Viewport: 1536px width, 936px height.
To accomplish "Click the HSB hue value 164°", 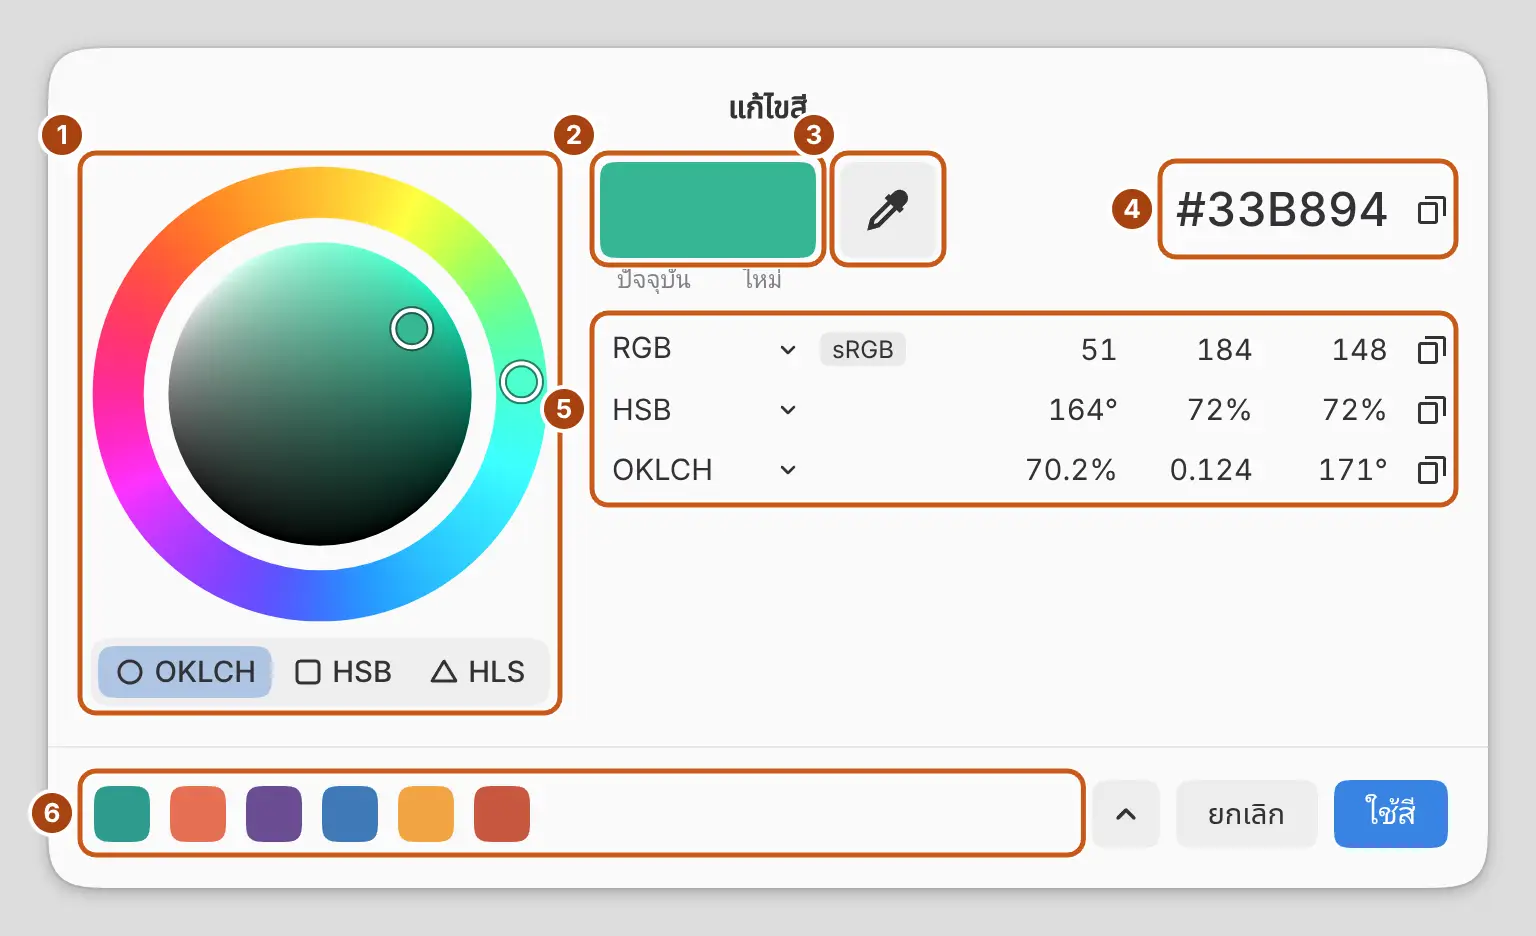I will 1083,410.
